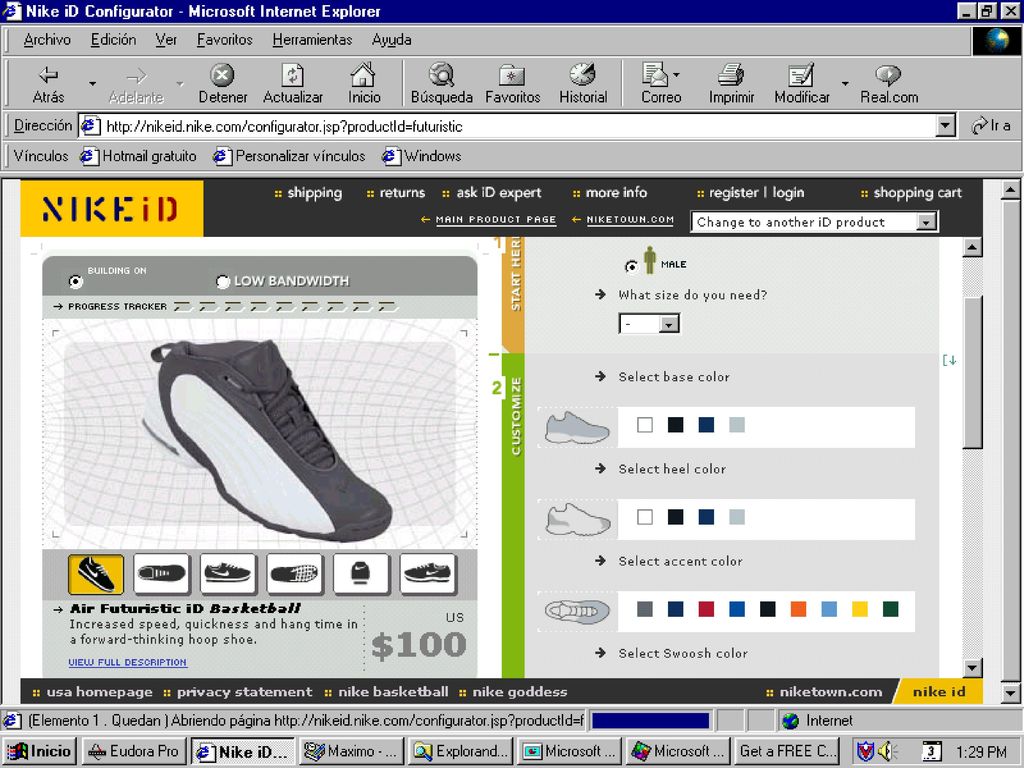This screenshot has height=768, width=1024.
Task: Expand the address bar URL dropdown
Action: [x=945, y=125]
